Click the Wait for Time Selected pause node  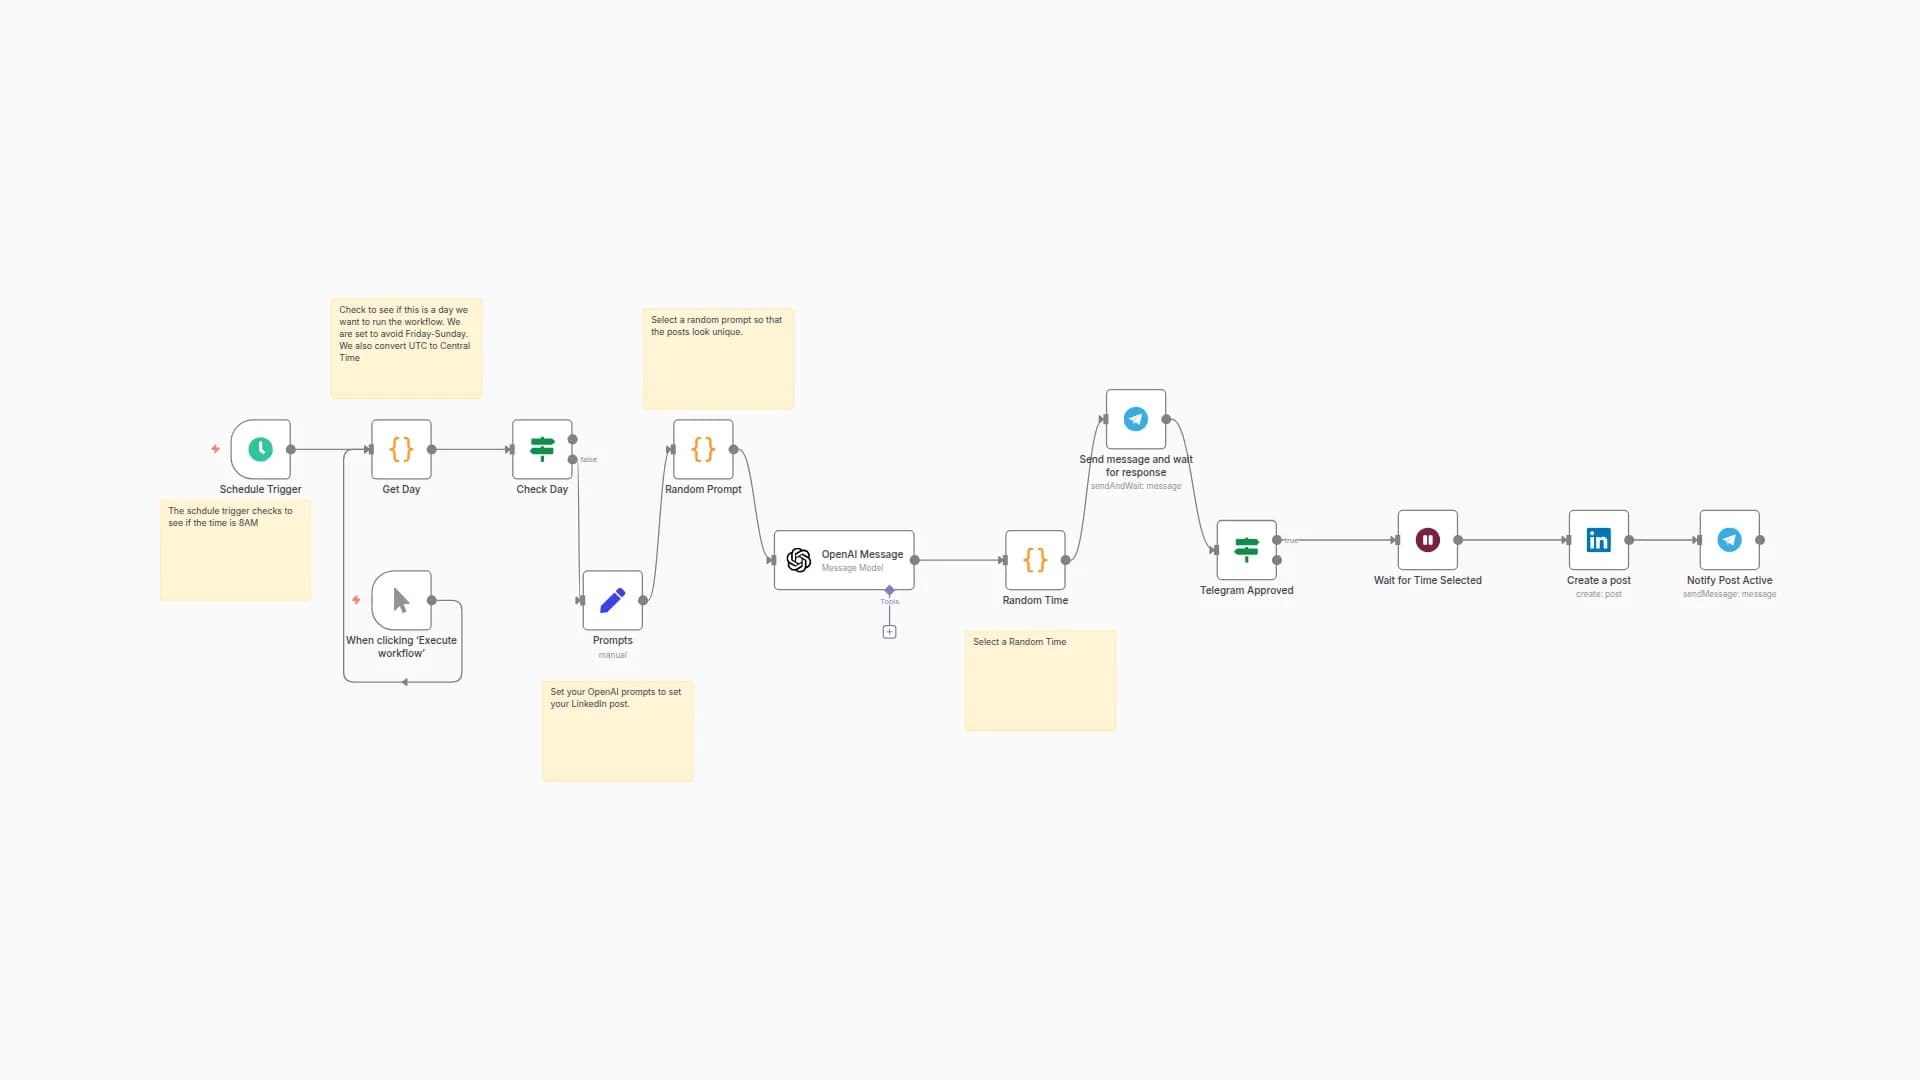[x=1427, y=540]
